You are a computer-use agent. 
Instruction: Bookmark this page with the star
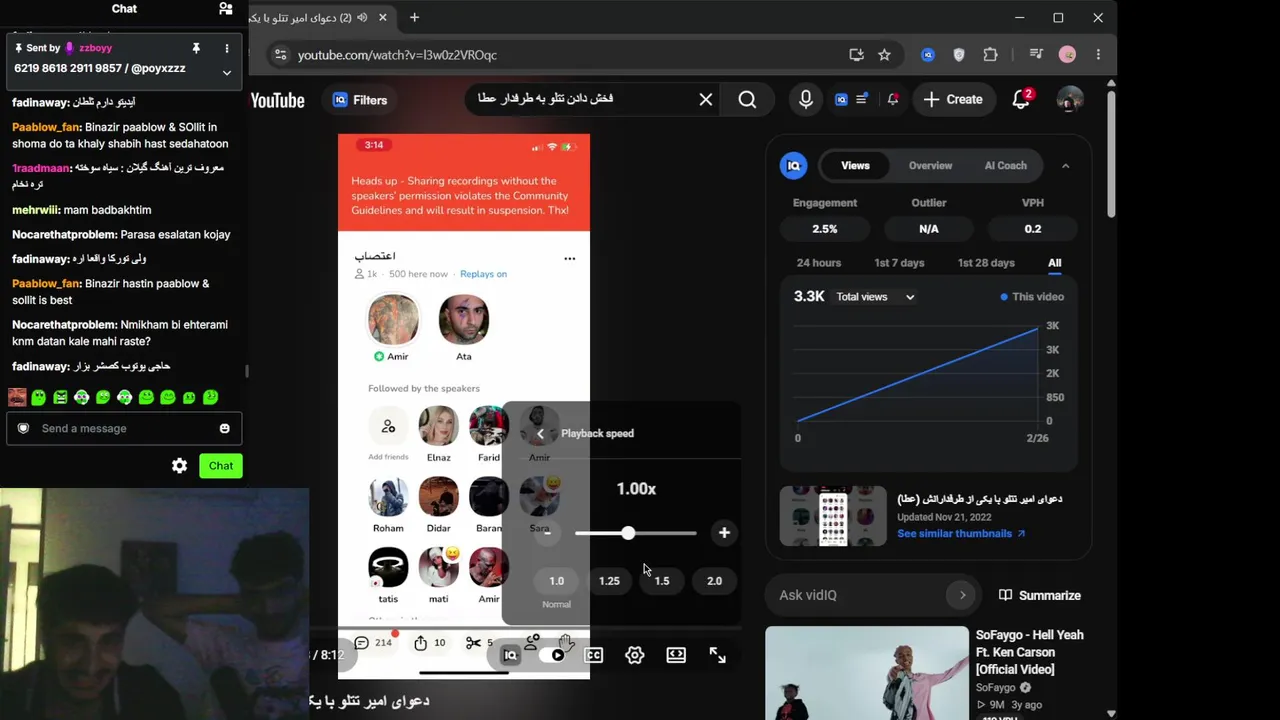[x=884, y=55]
